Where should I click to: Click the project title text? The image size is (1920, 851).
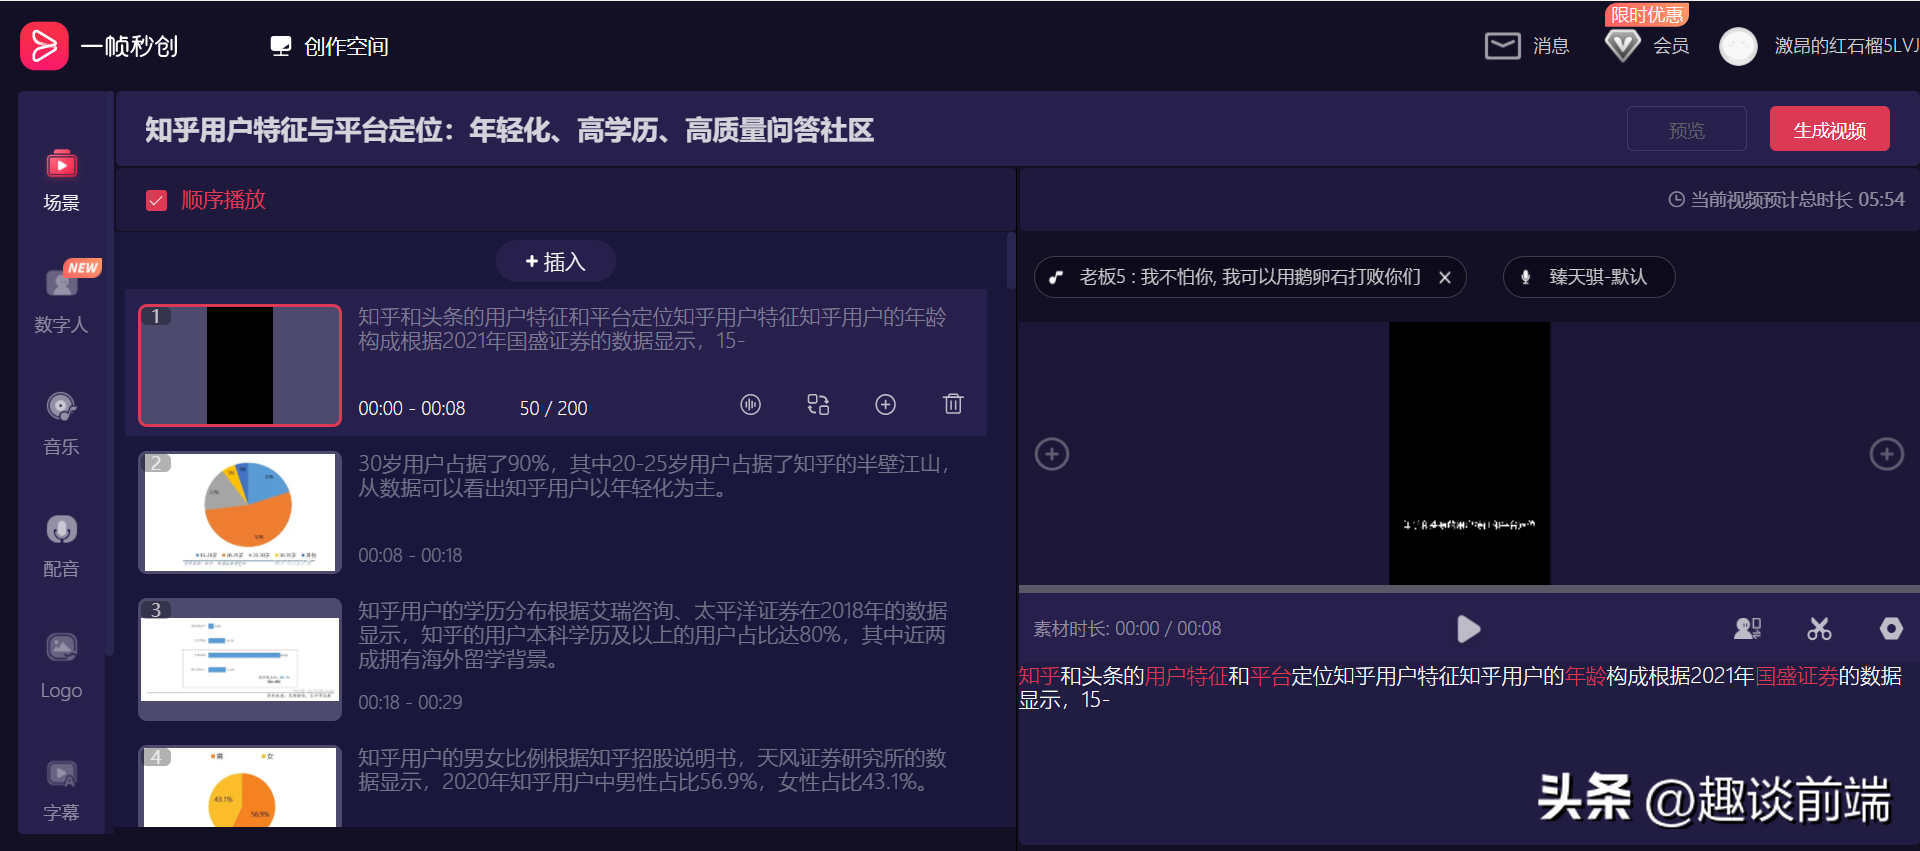tap(509, 130)
